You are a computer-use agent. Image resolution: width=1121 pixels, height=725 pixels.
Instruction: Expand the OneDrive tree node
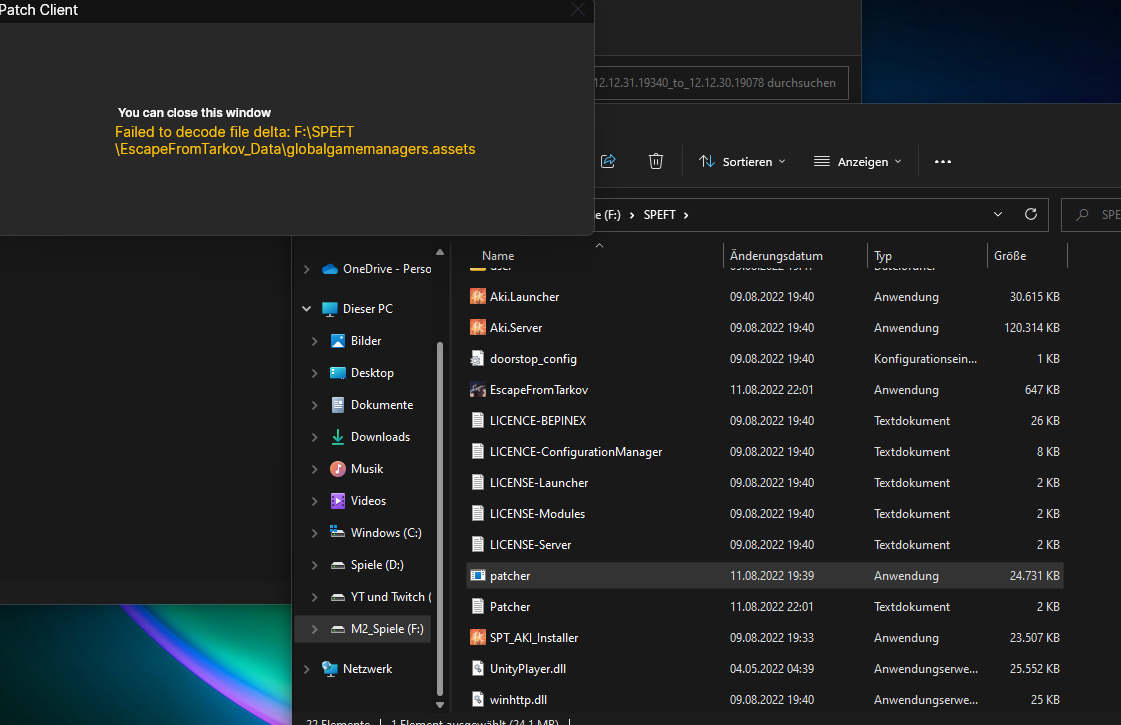[307, 270]
